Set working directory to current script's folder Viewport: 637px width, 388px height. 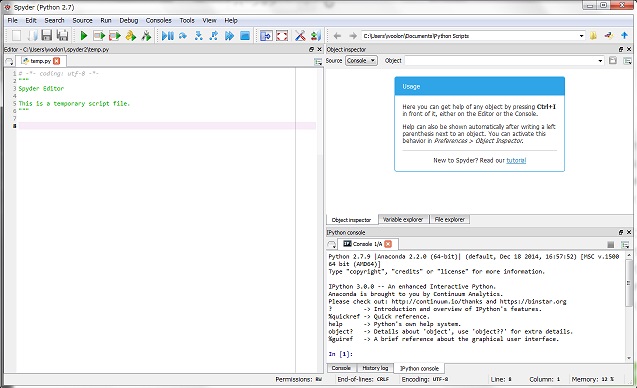click(x=609, y=36)
